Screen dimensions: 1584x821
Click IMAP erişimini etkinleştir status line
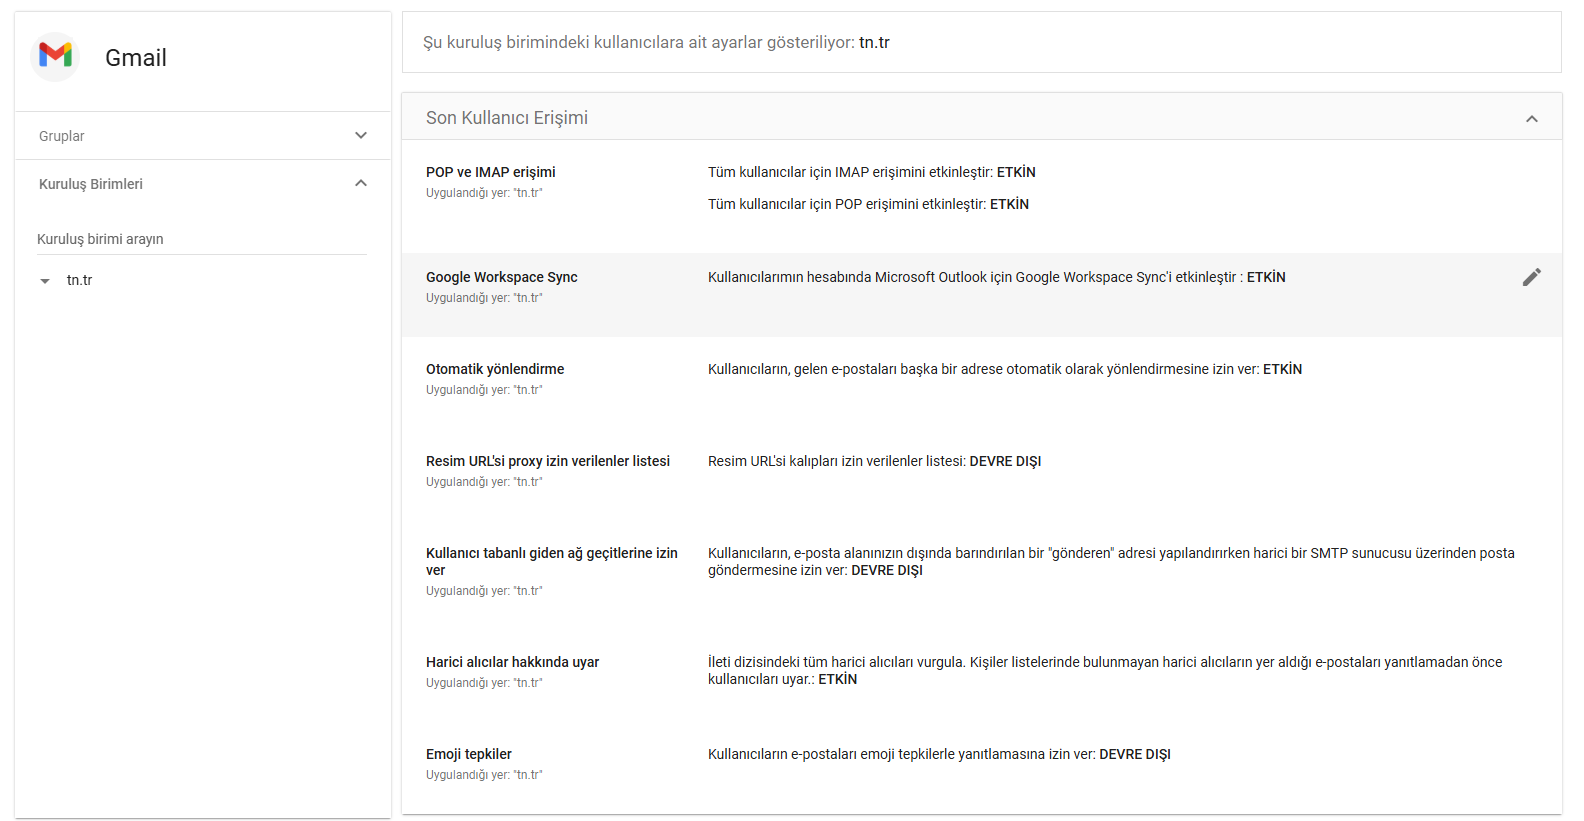[872, 172]
